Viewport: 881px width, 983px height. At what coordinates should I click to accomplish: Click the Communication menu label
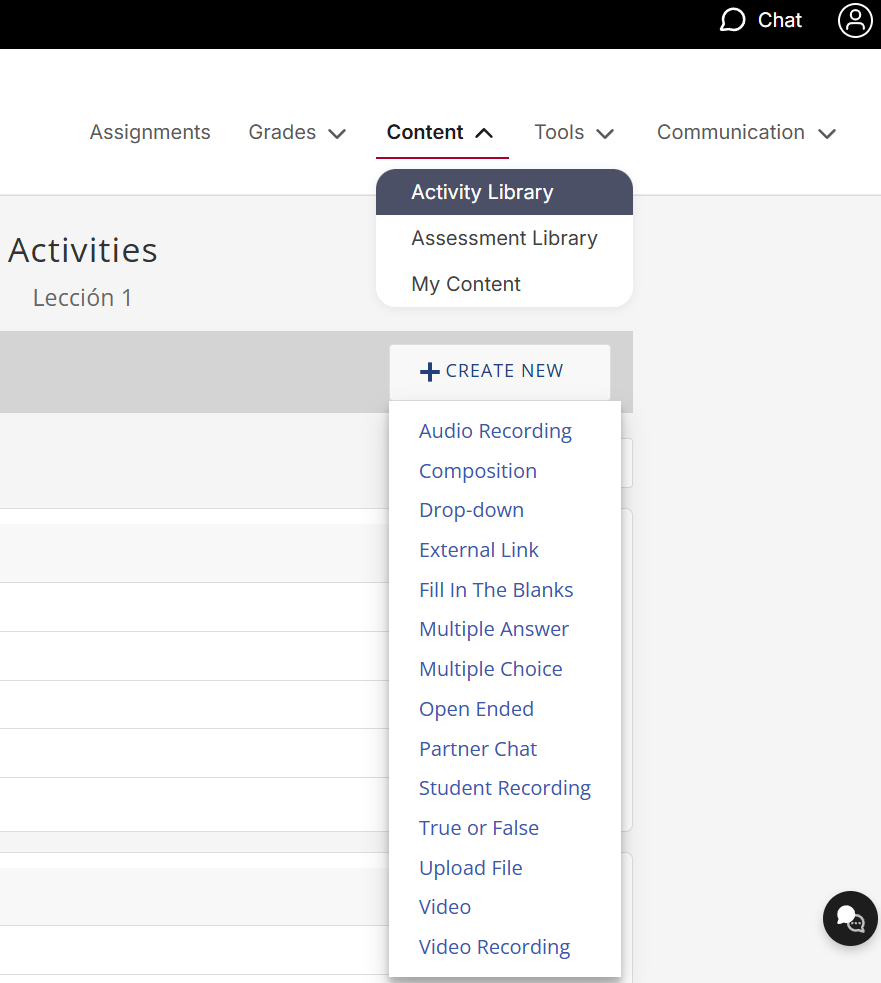[731, 132]
